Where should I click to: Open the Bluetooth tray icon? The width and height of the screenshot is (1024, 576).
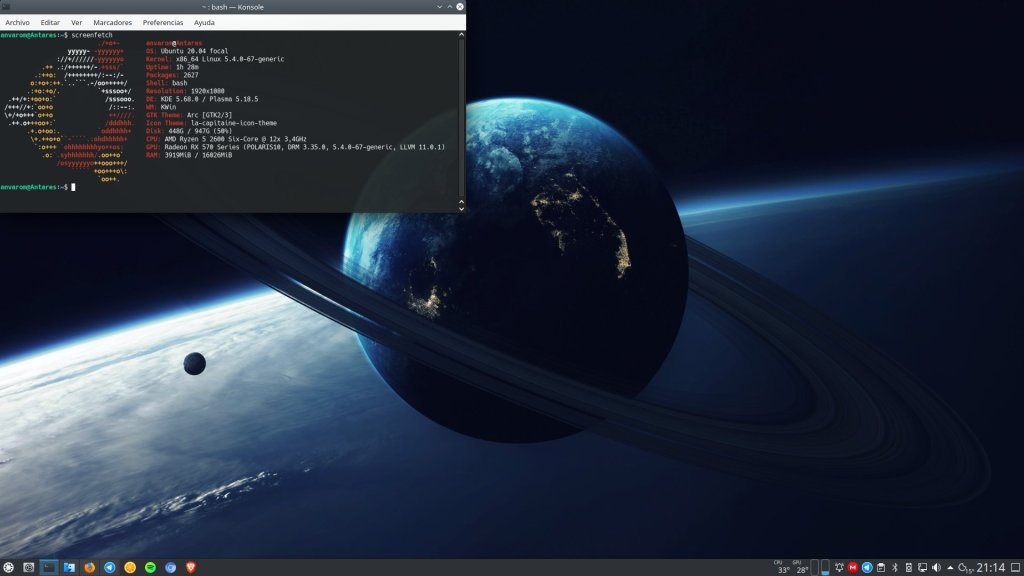pyautogui.click(x=895, y=567)
